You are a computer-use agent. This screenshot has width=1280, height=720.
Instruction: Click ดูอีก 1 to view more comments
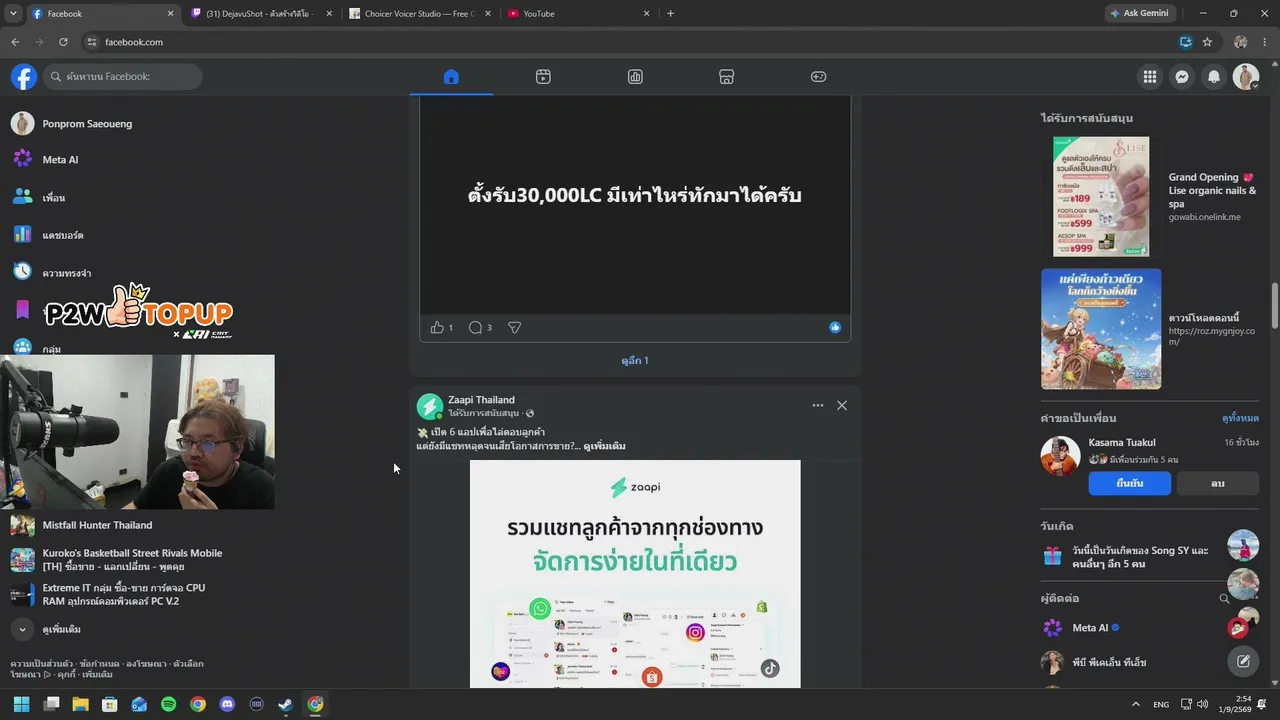coord(635,361)
